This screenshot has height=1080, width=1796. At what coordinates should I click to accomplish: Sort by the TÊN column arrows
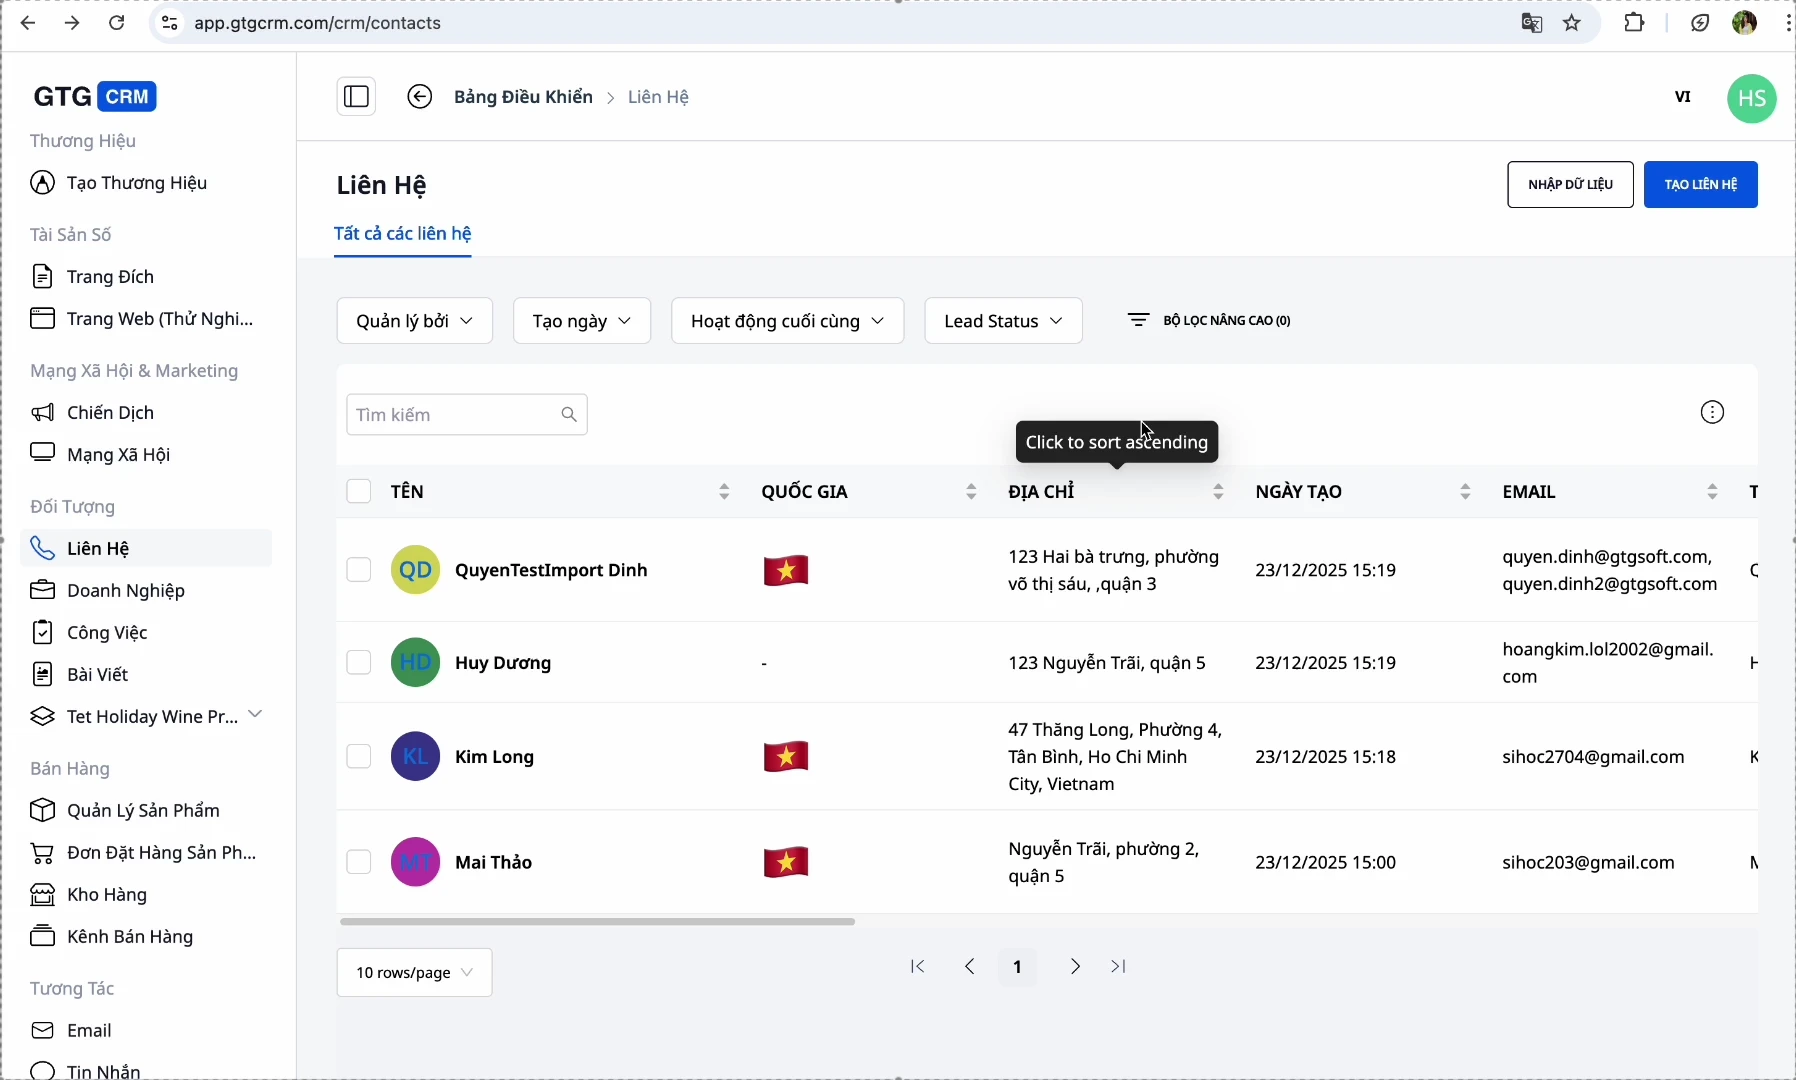(725, 492)
